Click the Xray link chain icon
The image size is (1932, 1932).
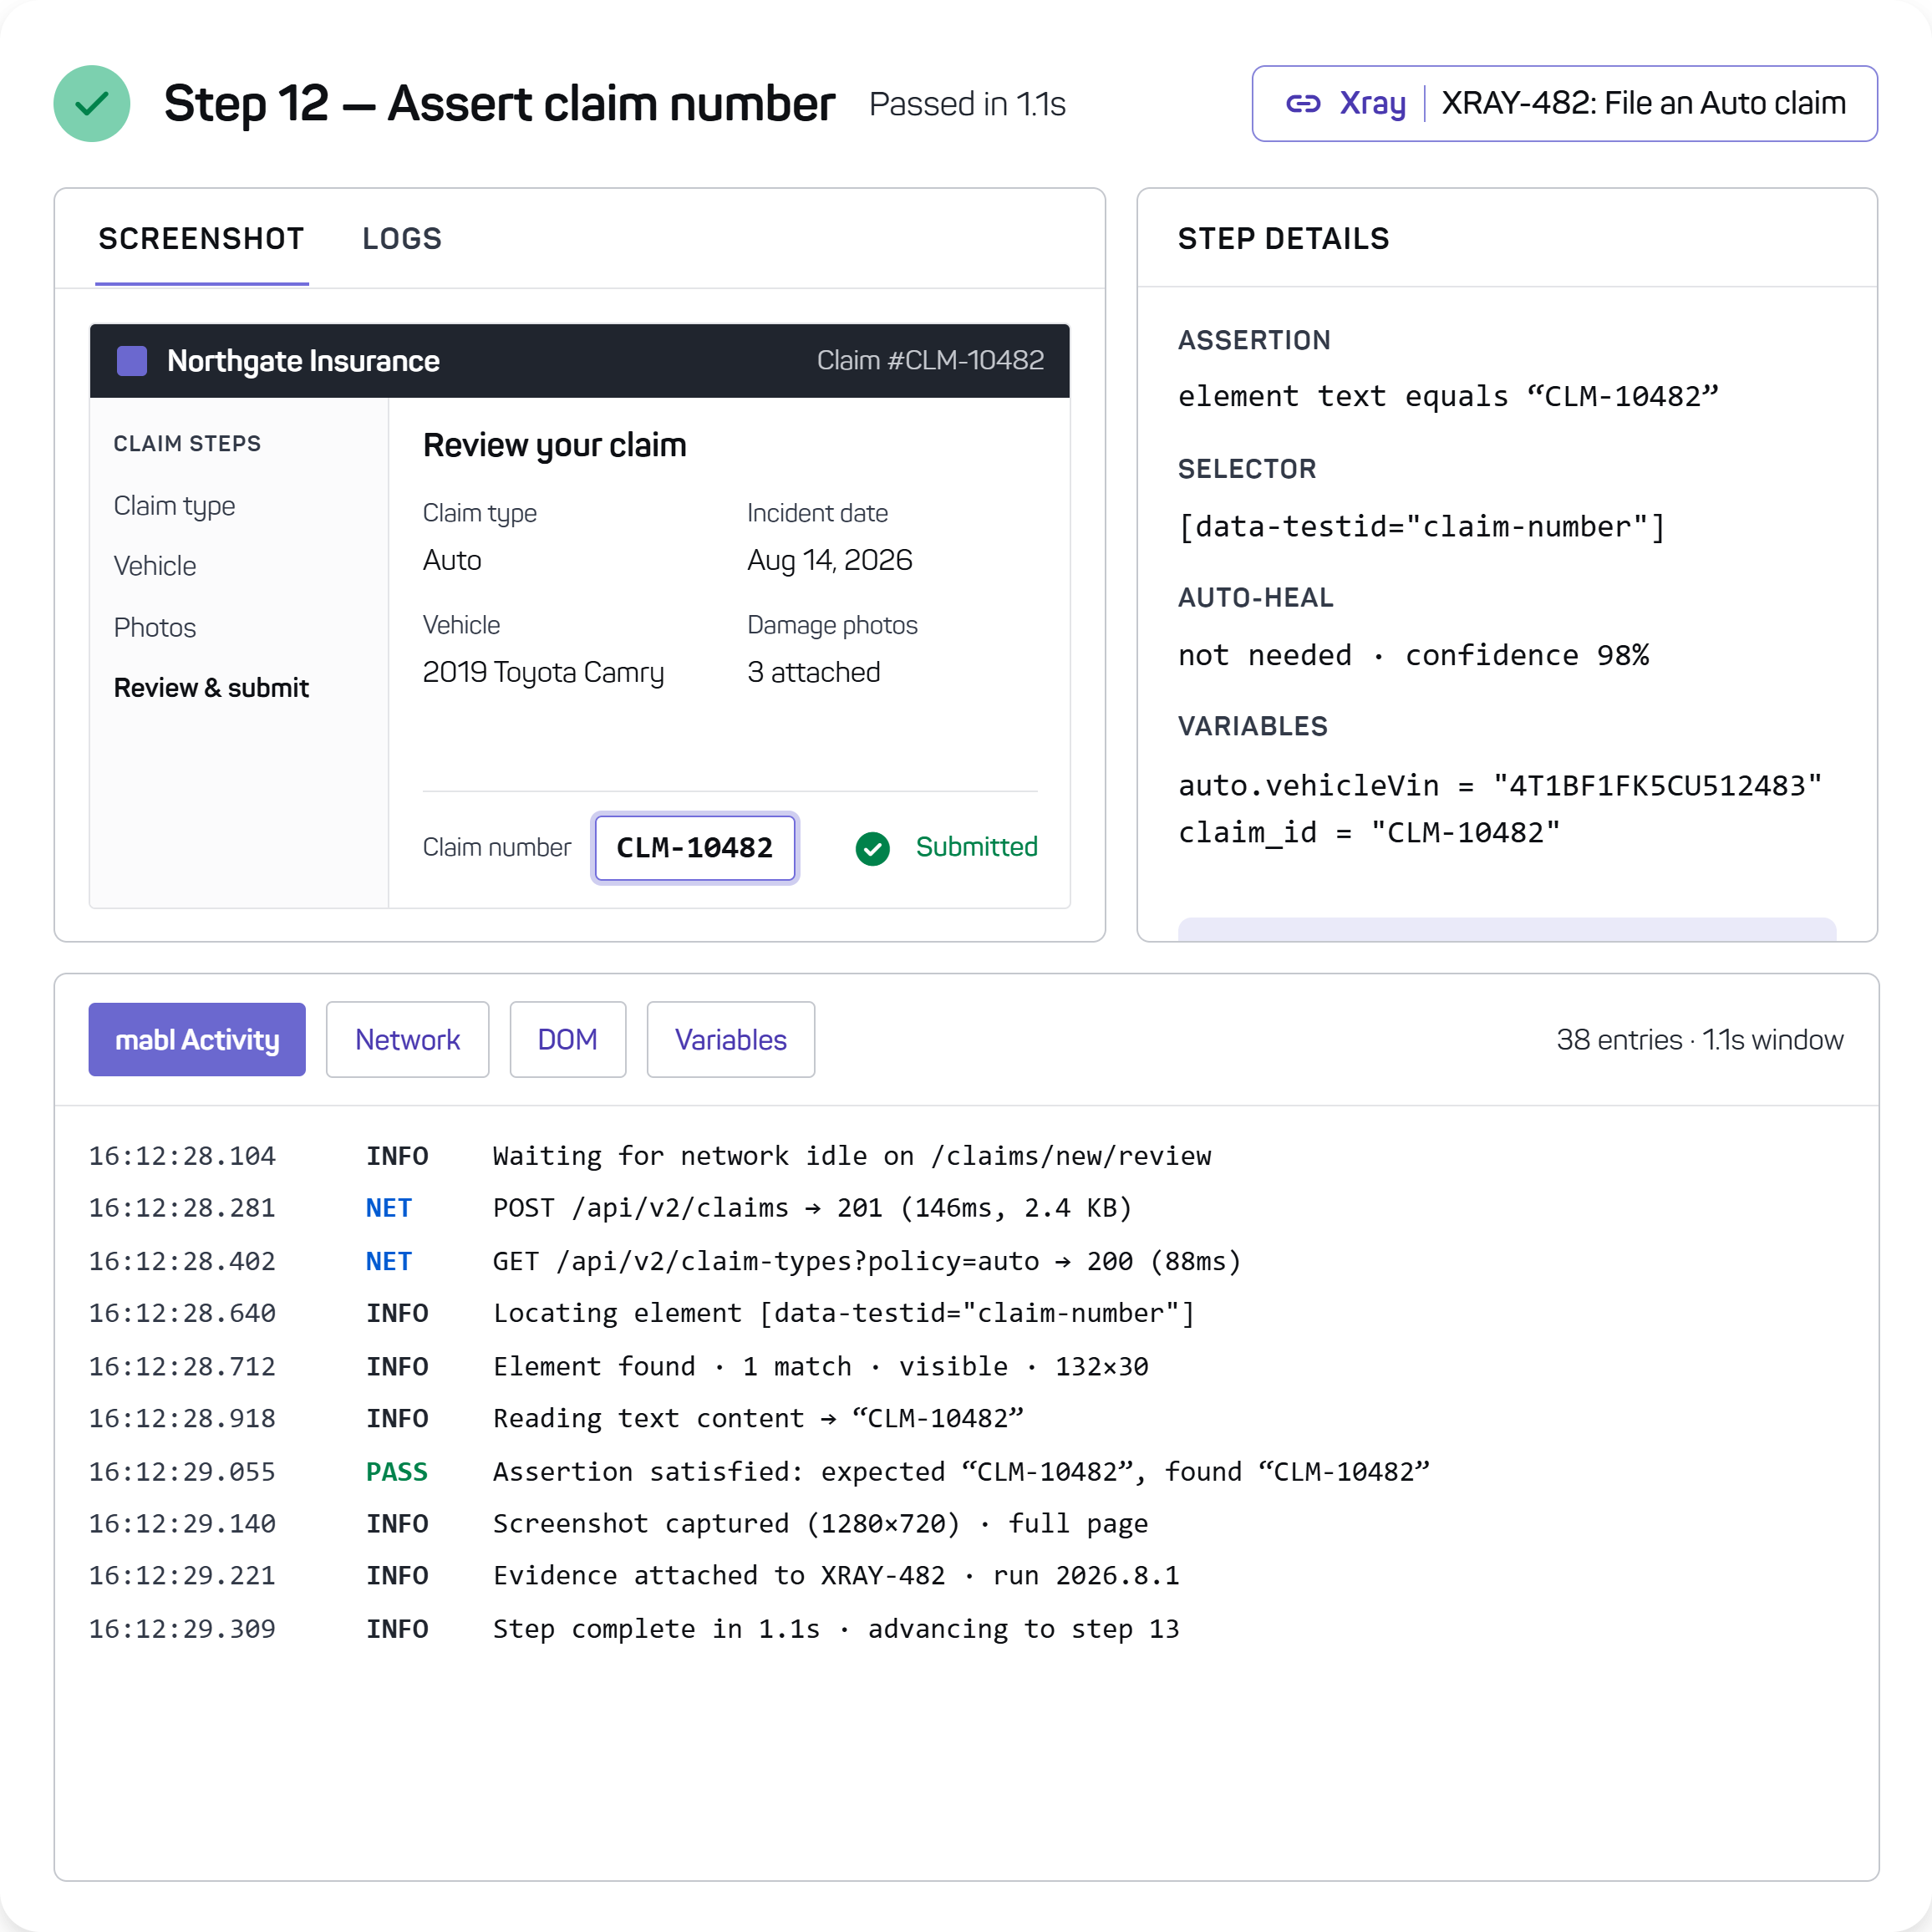click(x=1303, y=104)
